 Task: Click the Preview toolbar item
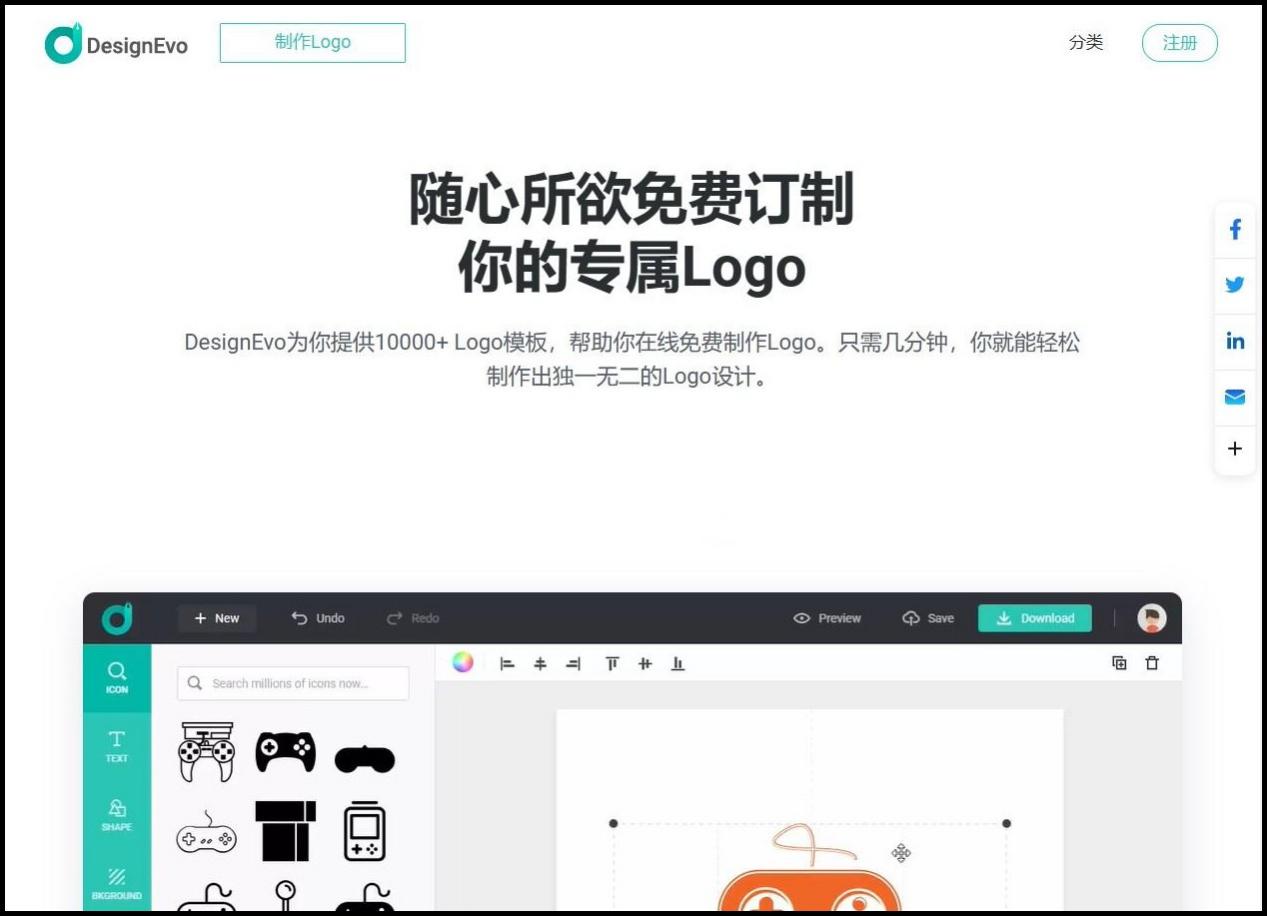pyautogui.click(x=827, y=618)
